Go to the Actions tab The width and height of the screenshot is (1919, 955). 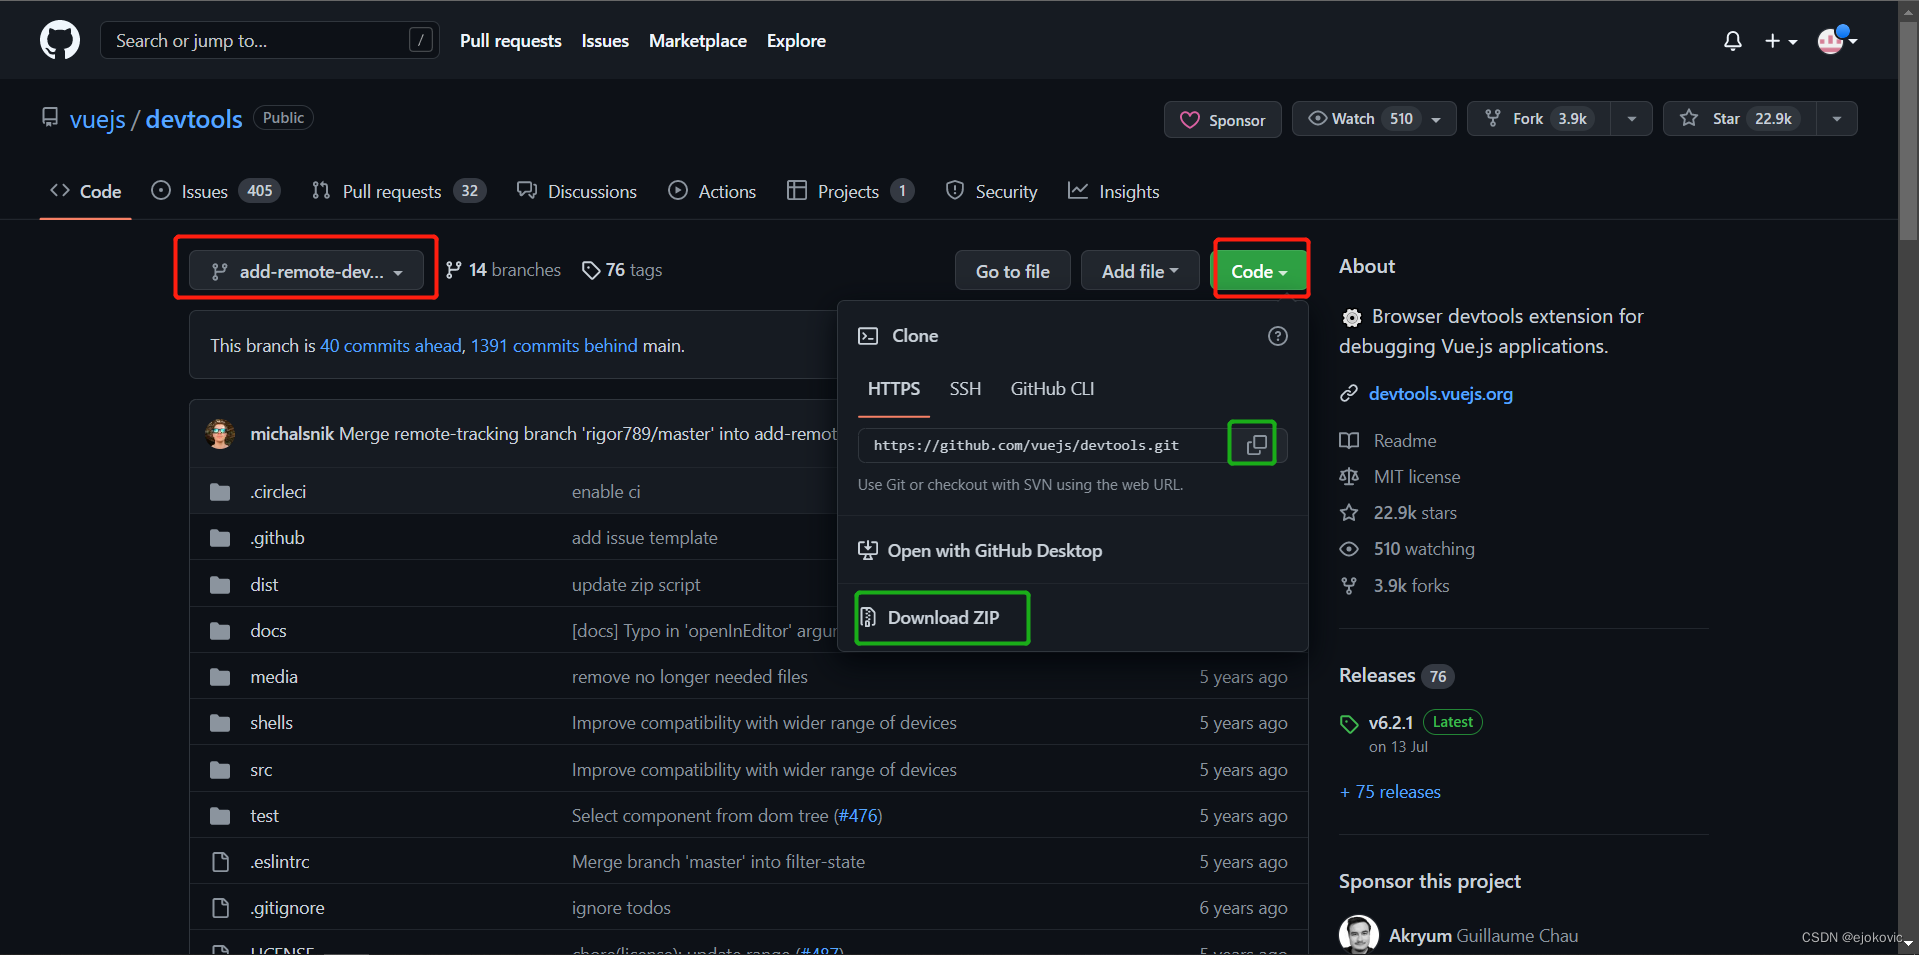coord(712,191)
